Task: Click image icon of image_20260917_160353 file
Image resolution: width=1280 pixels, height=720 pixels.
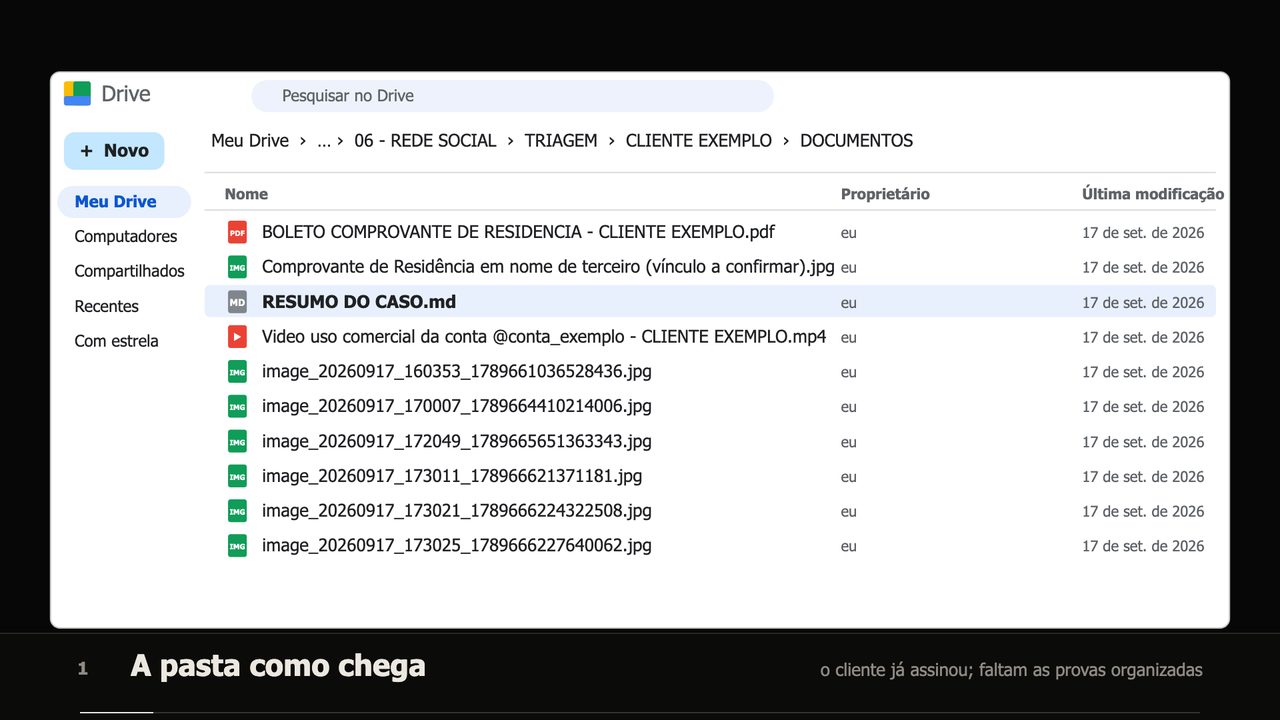Action: [x=237, y=372]
